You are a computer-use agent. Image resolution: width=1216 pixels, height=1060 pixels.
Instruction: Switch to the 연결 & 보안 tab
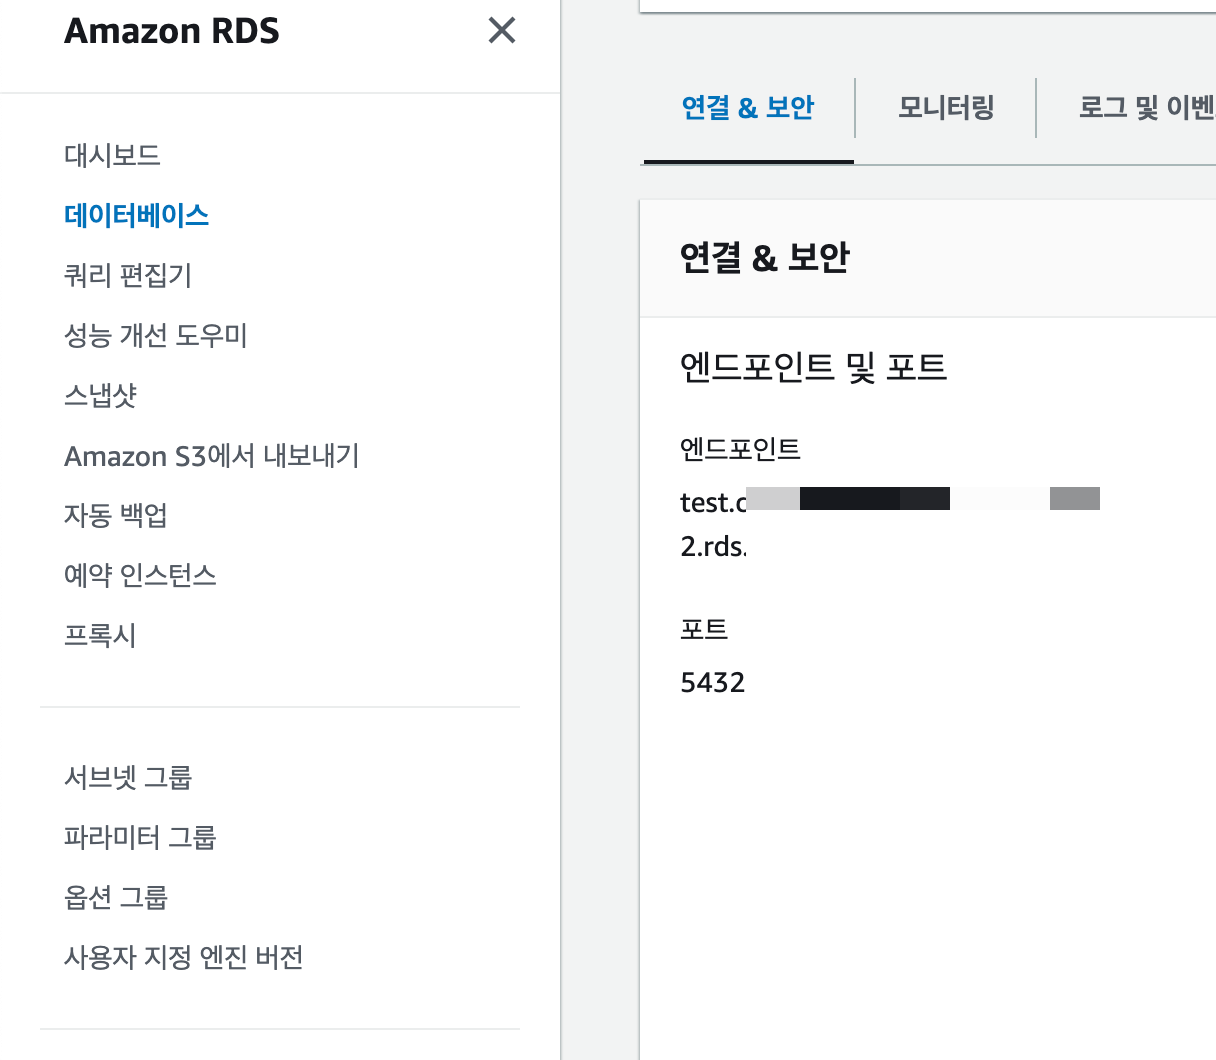(748, 108)
